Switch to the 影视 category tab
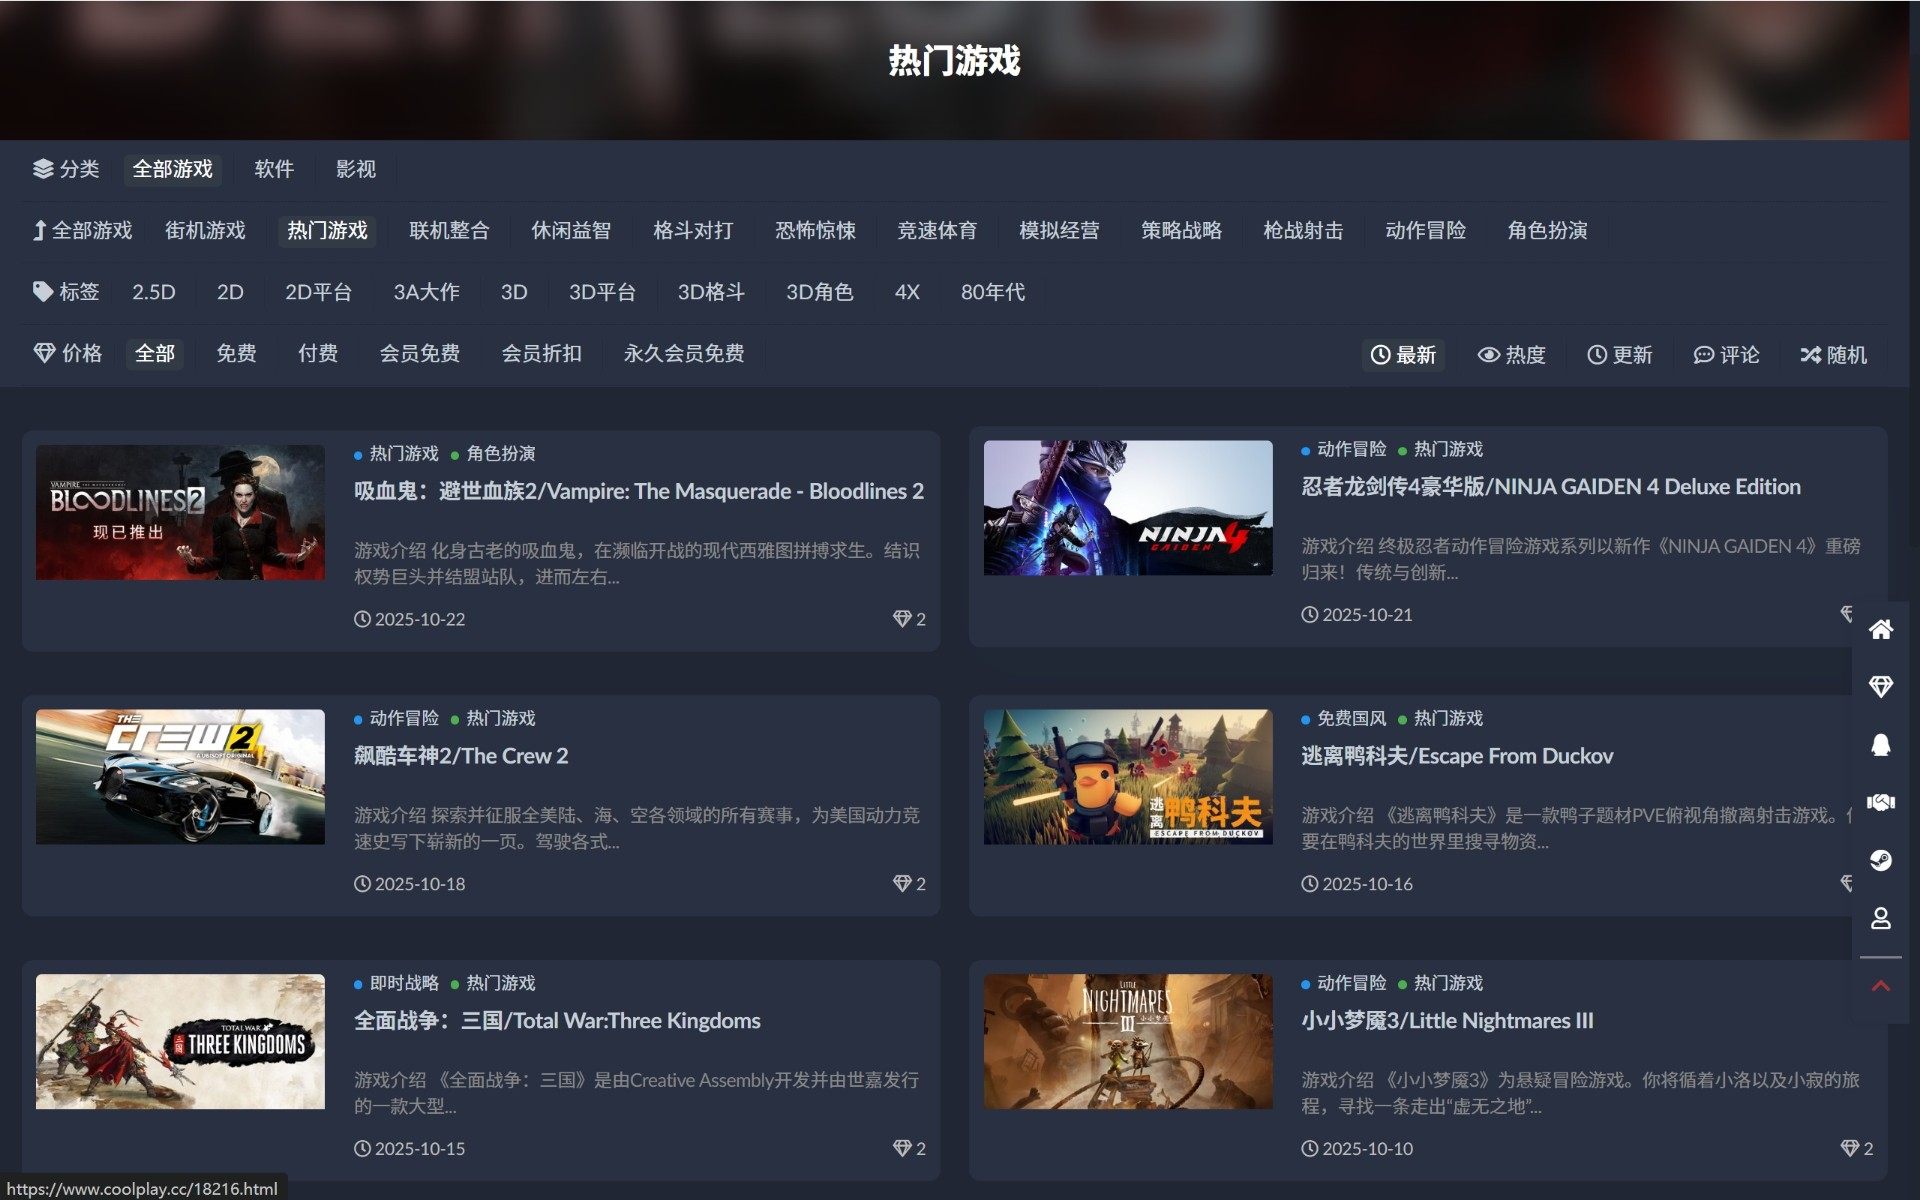 click(x=355, y=169)
